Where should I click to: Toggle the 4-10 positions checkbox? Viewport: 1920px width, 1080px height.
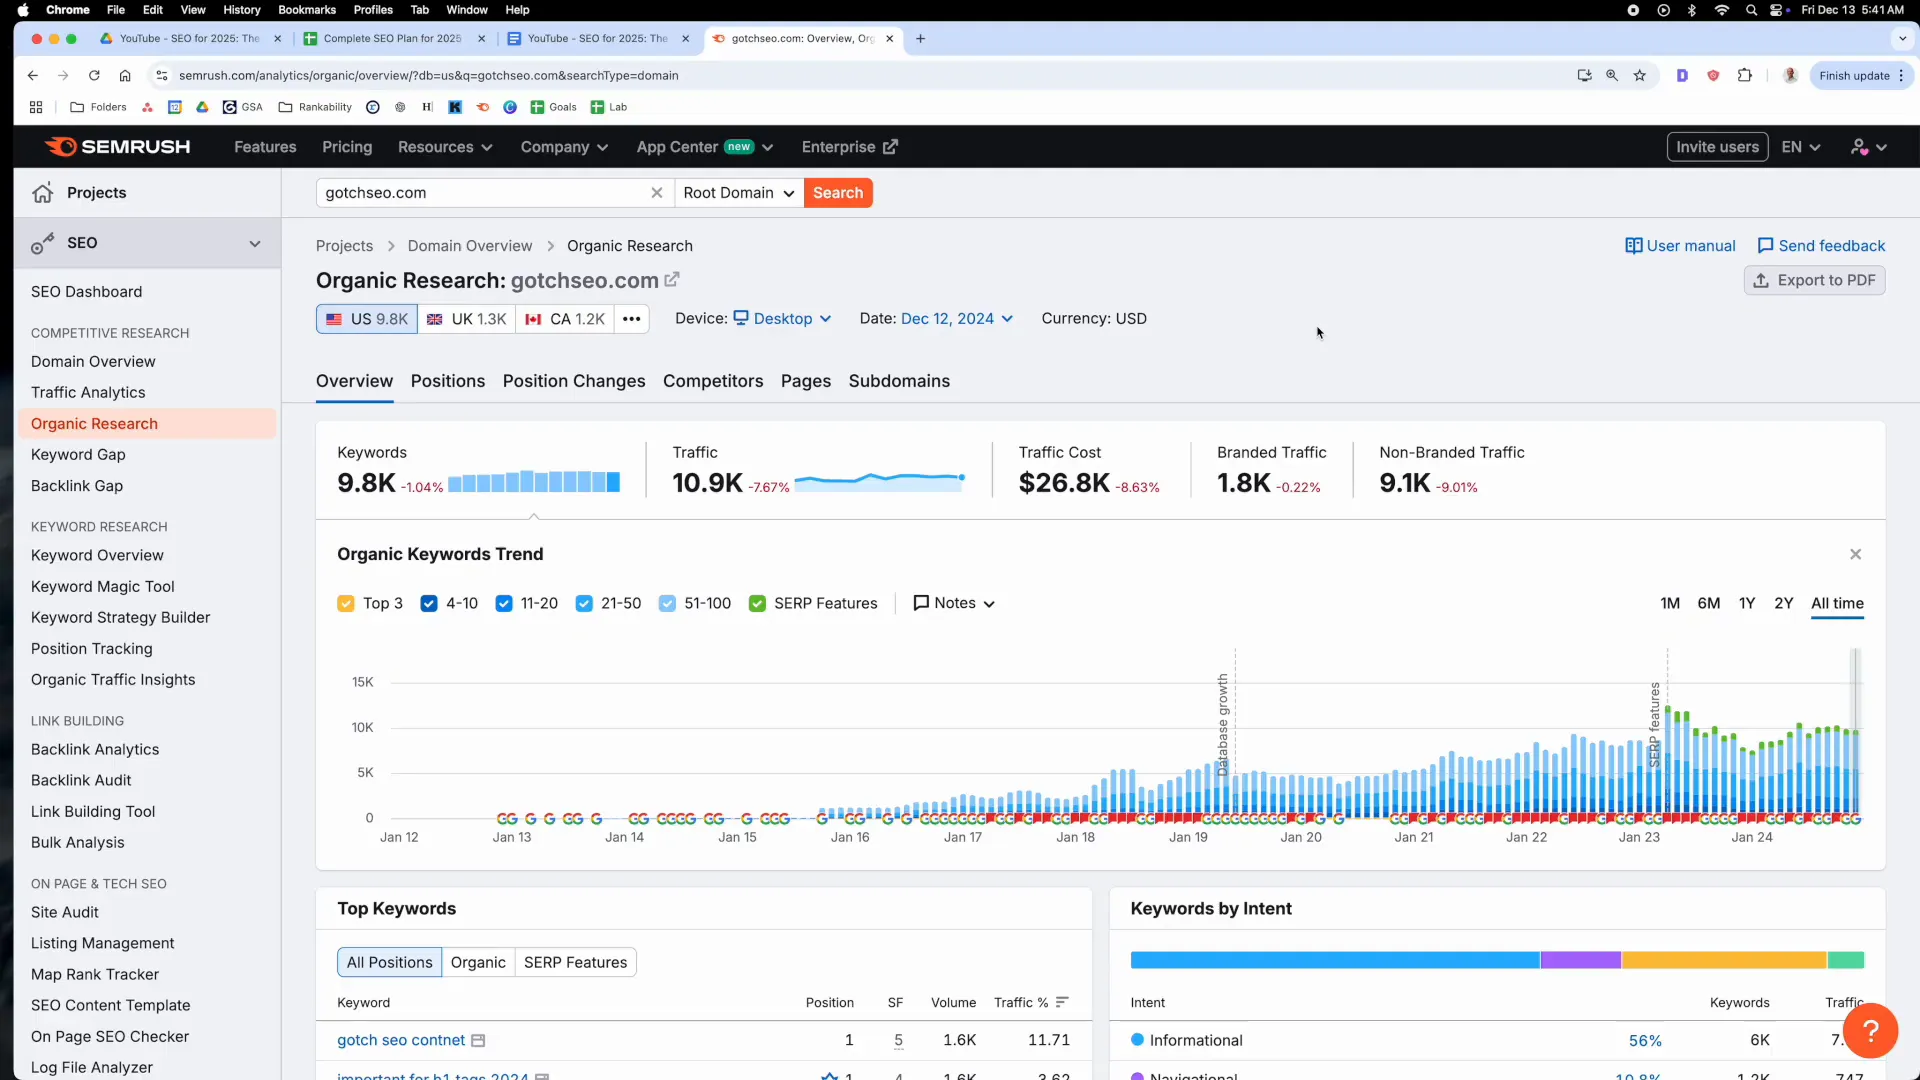click(429, 604)
